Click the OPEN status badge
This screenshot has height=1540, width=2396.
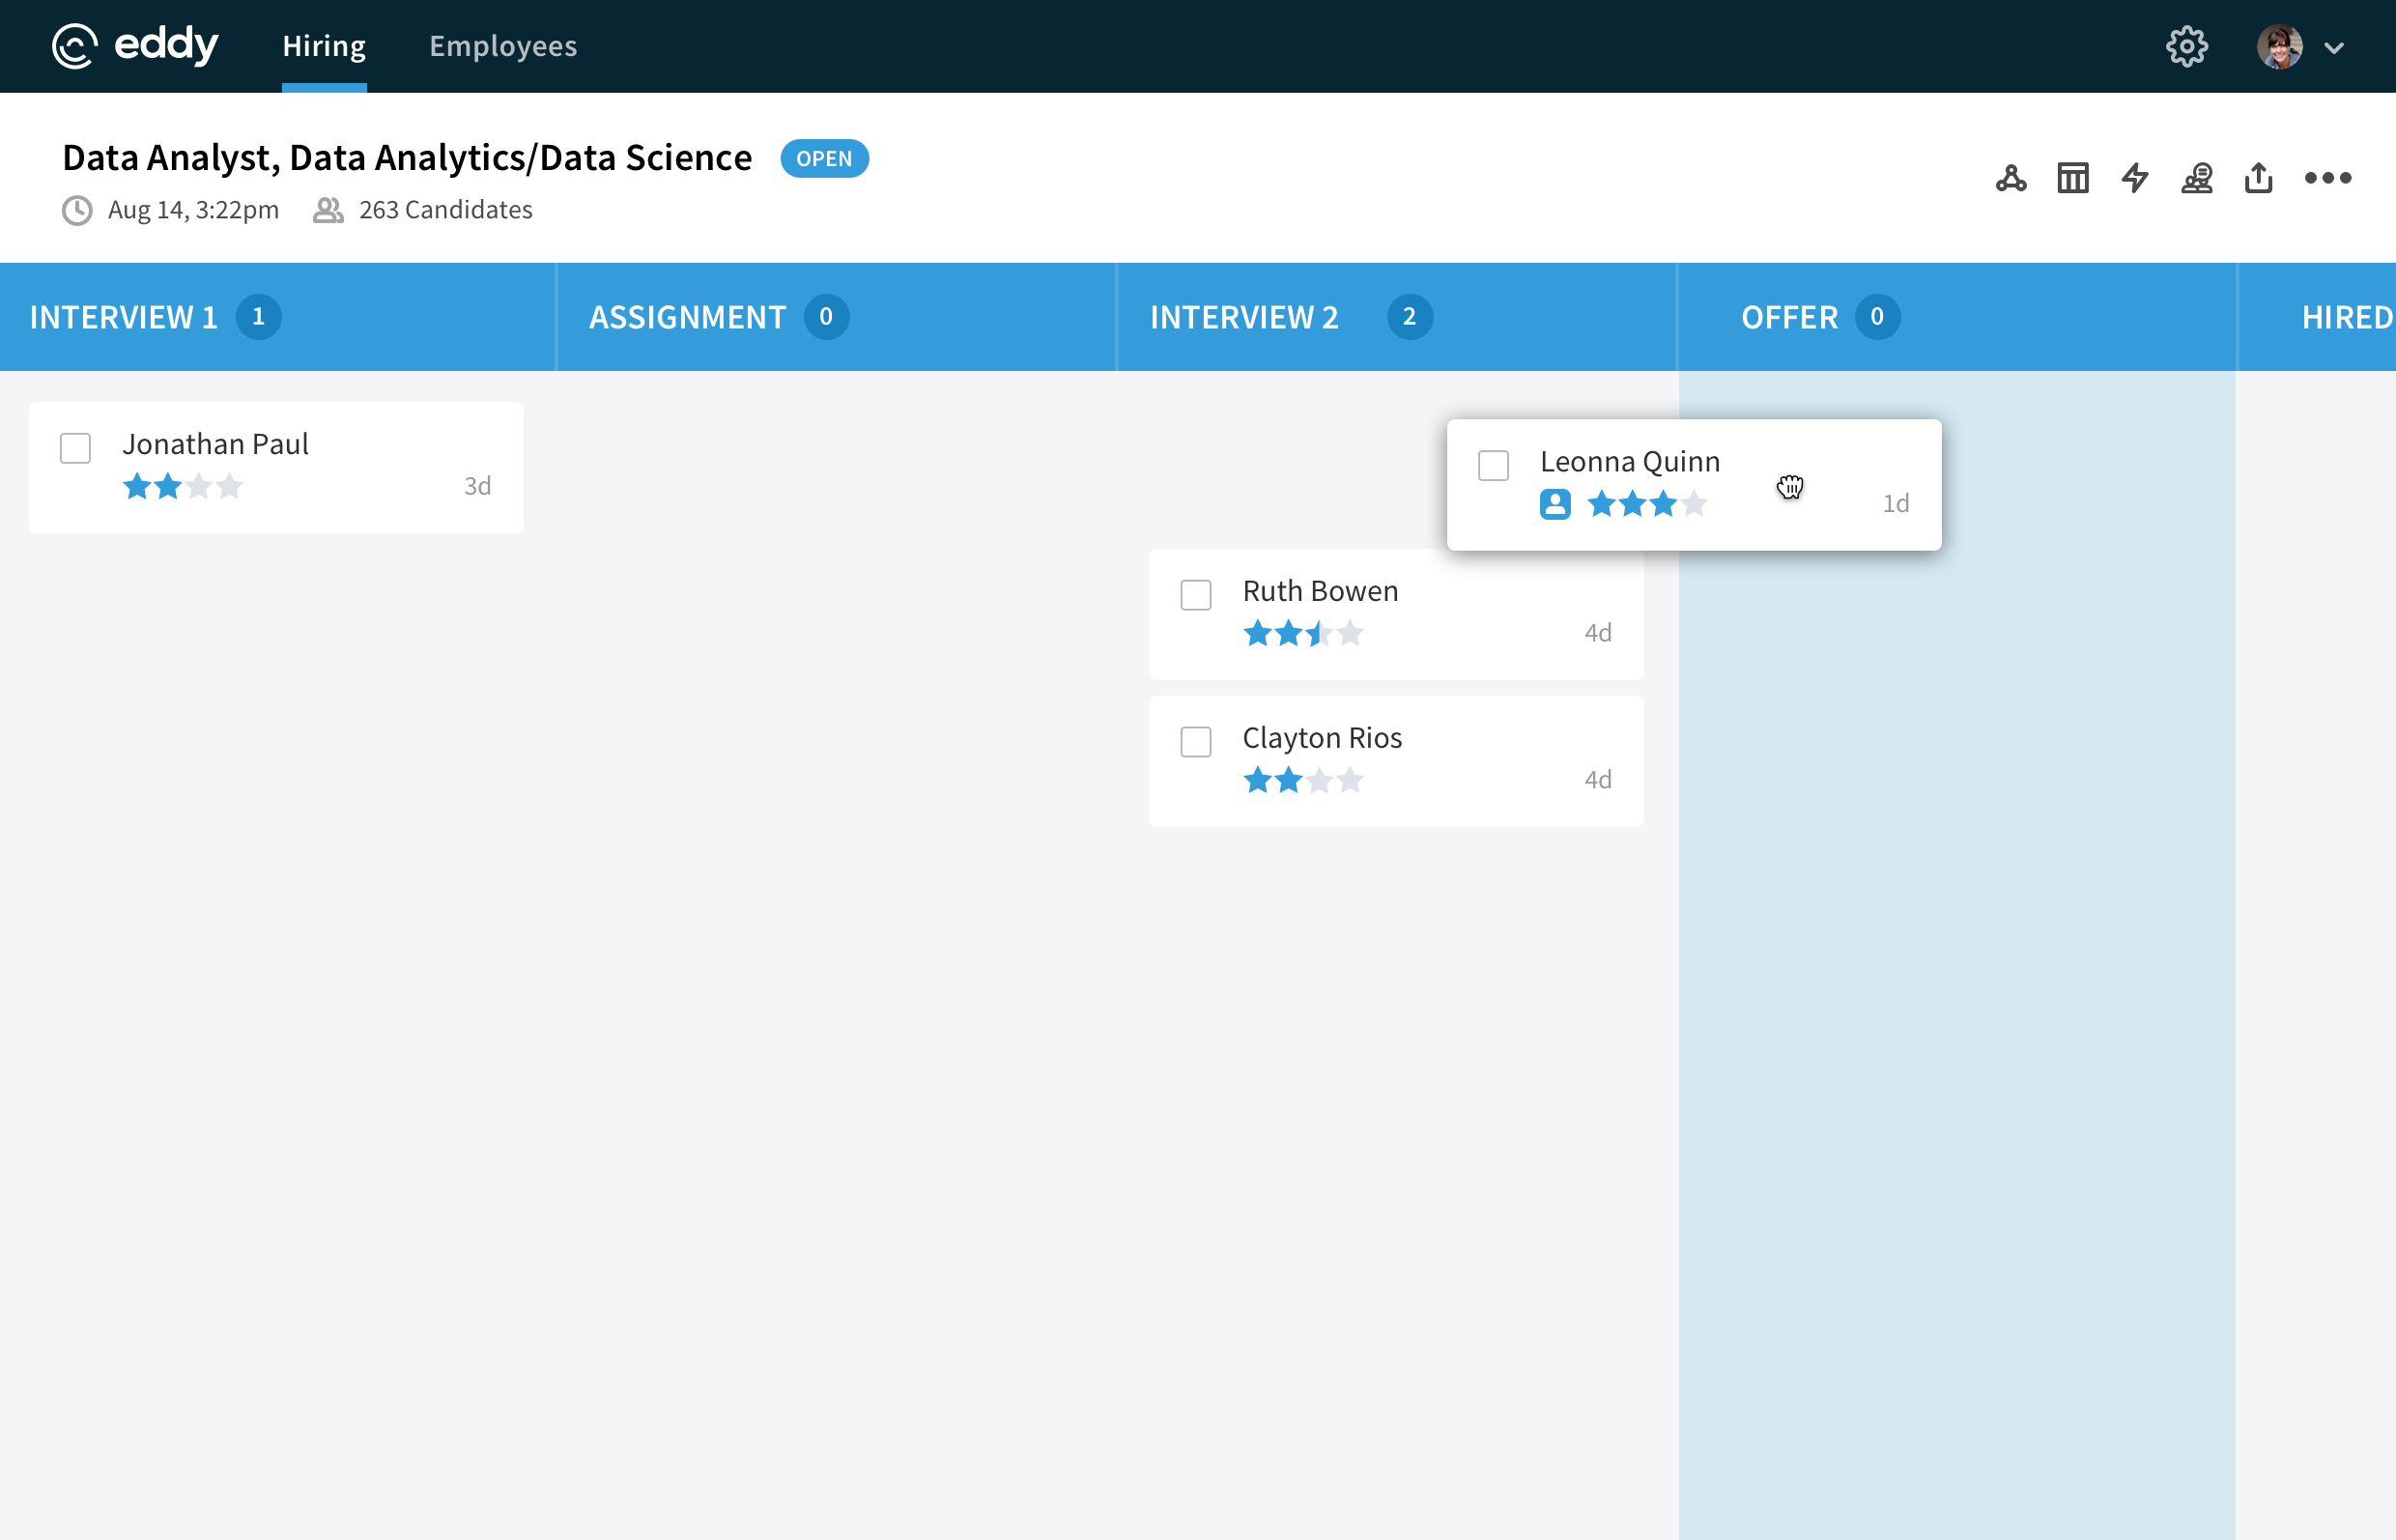click(824, 159)
